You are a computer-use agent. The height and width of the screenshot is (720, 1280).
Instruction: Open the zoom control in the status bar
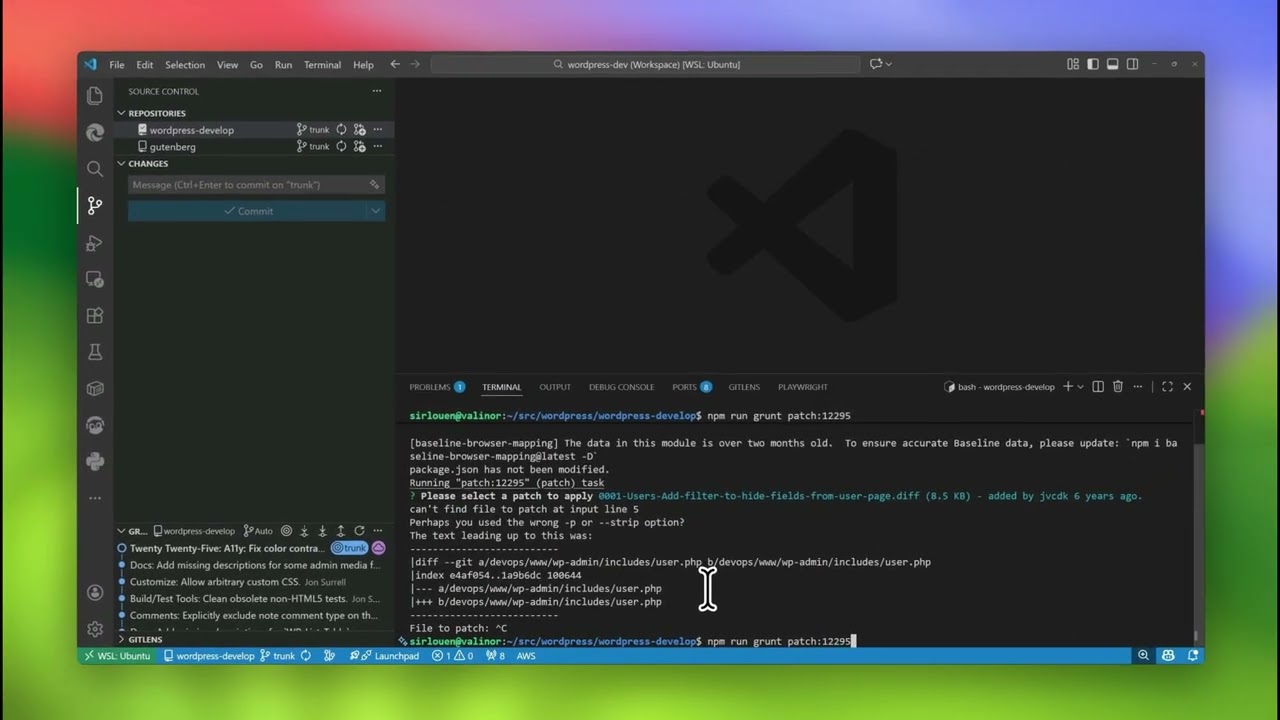pyautogui.click(x=1143, y=656)
